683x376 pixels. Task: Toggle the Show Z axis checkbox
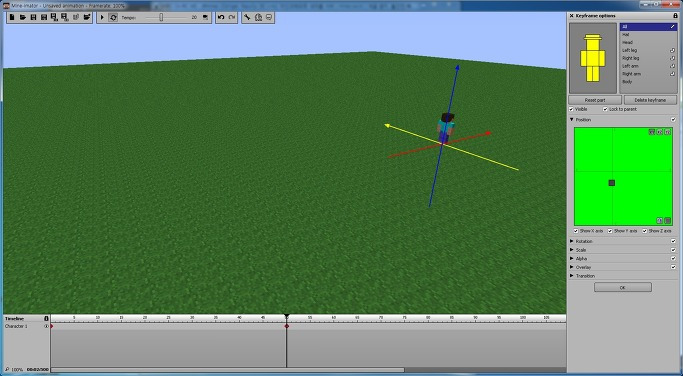[x=645, y=231]
